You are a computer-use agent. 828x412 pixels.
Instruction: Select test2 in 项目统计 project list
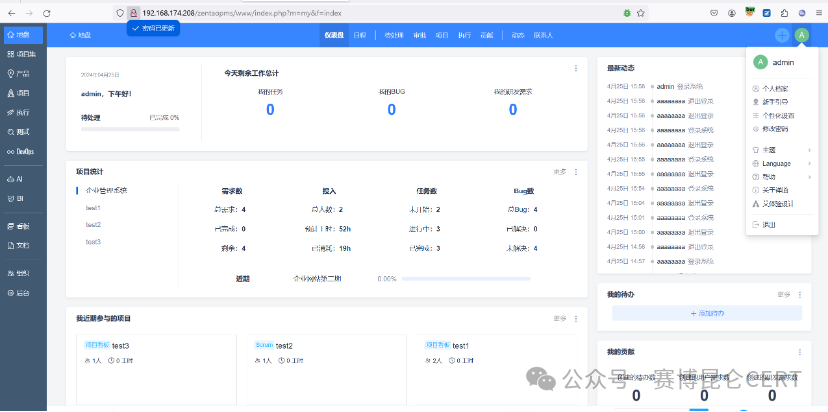point(93,224)
